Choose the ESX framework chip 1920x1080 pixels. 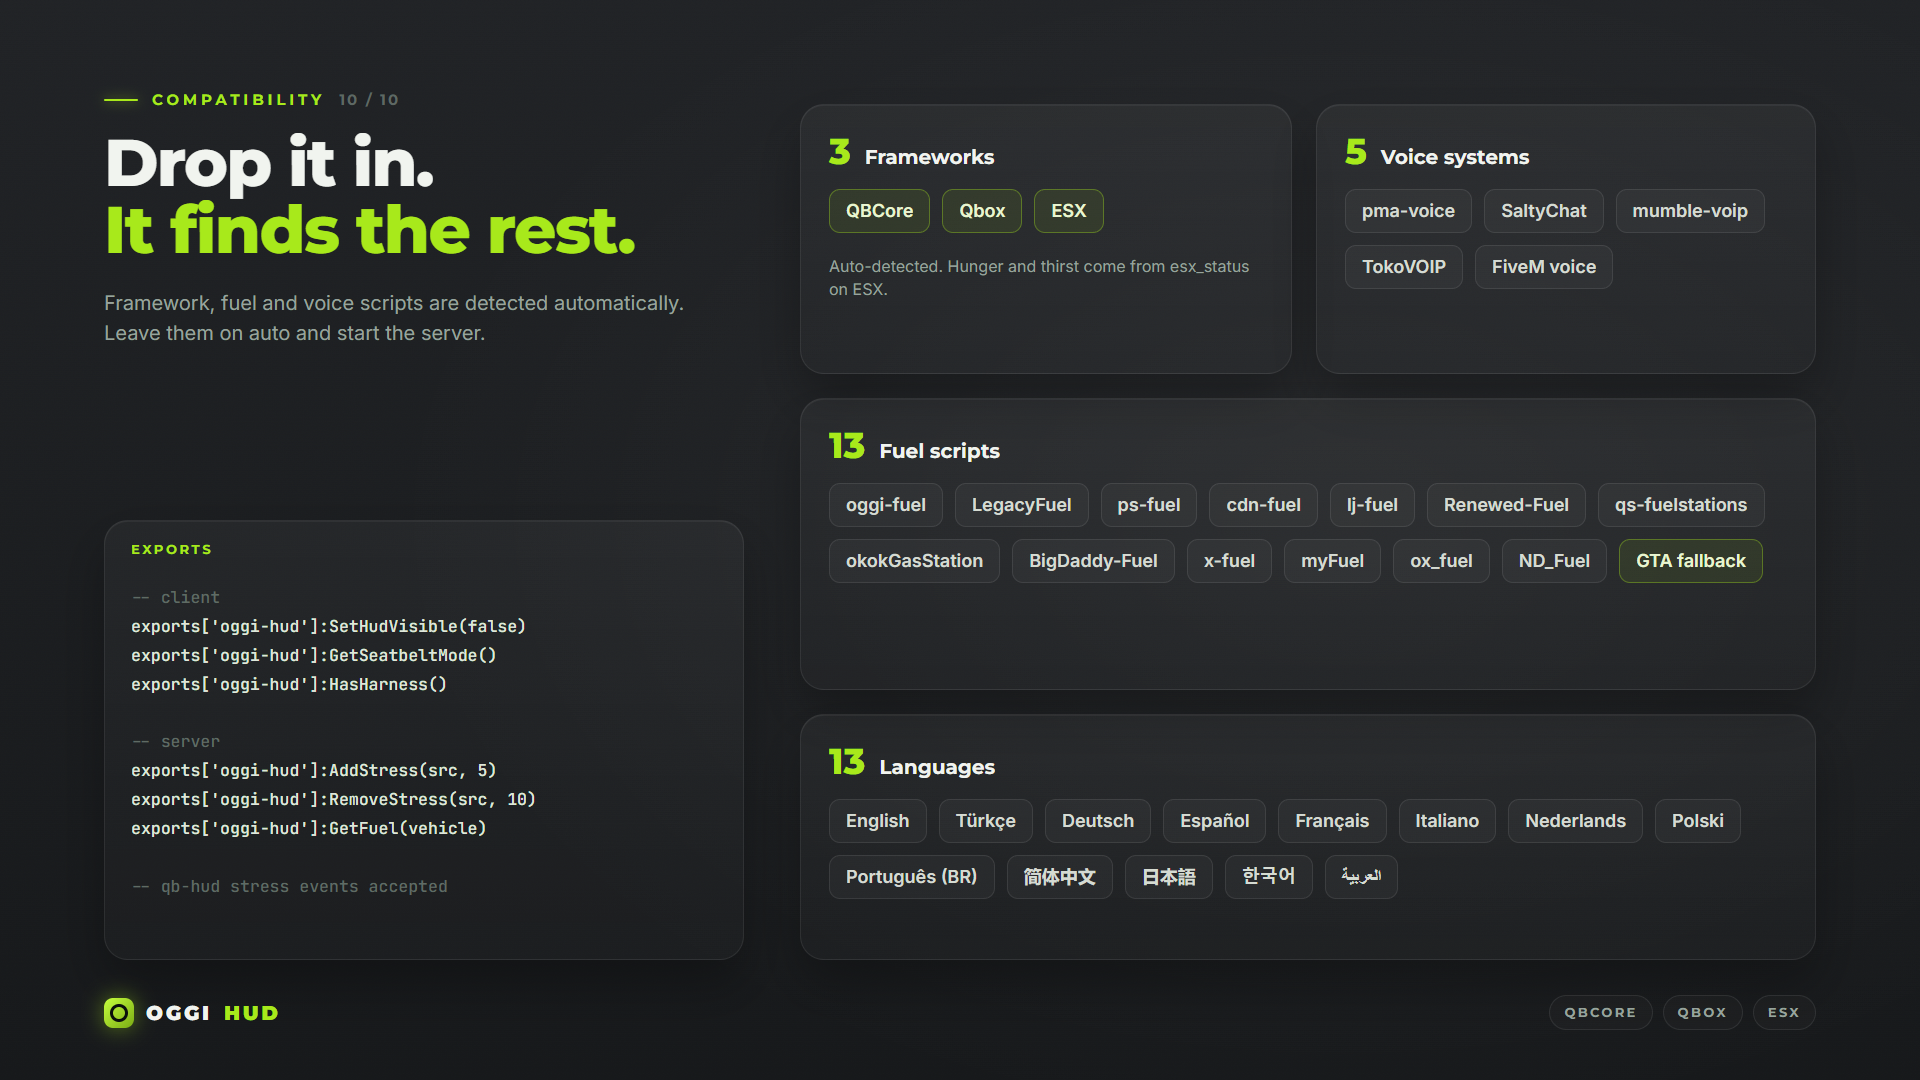(x=1068, y=211)
